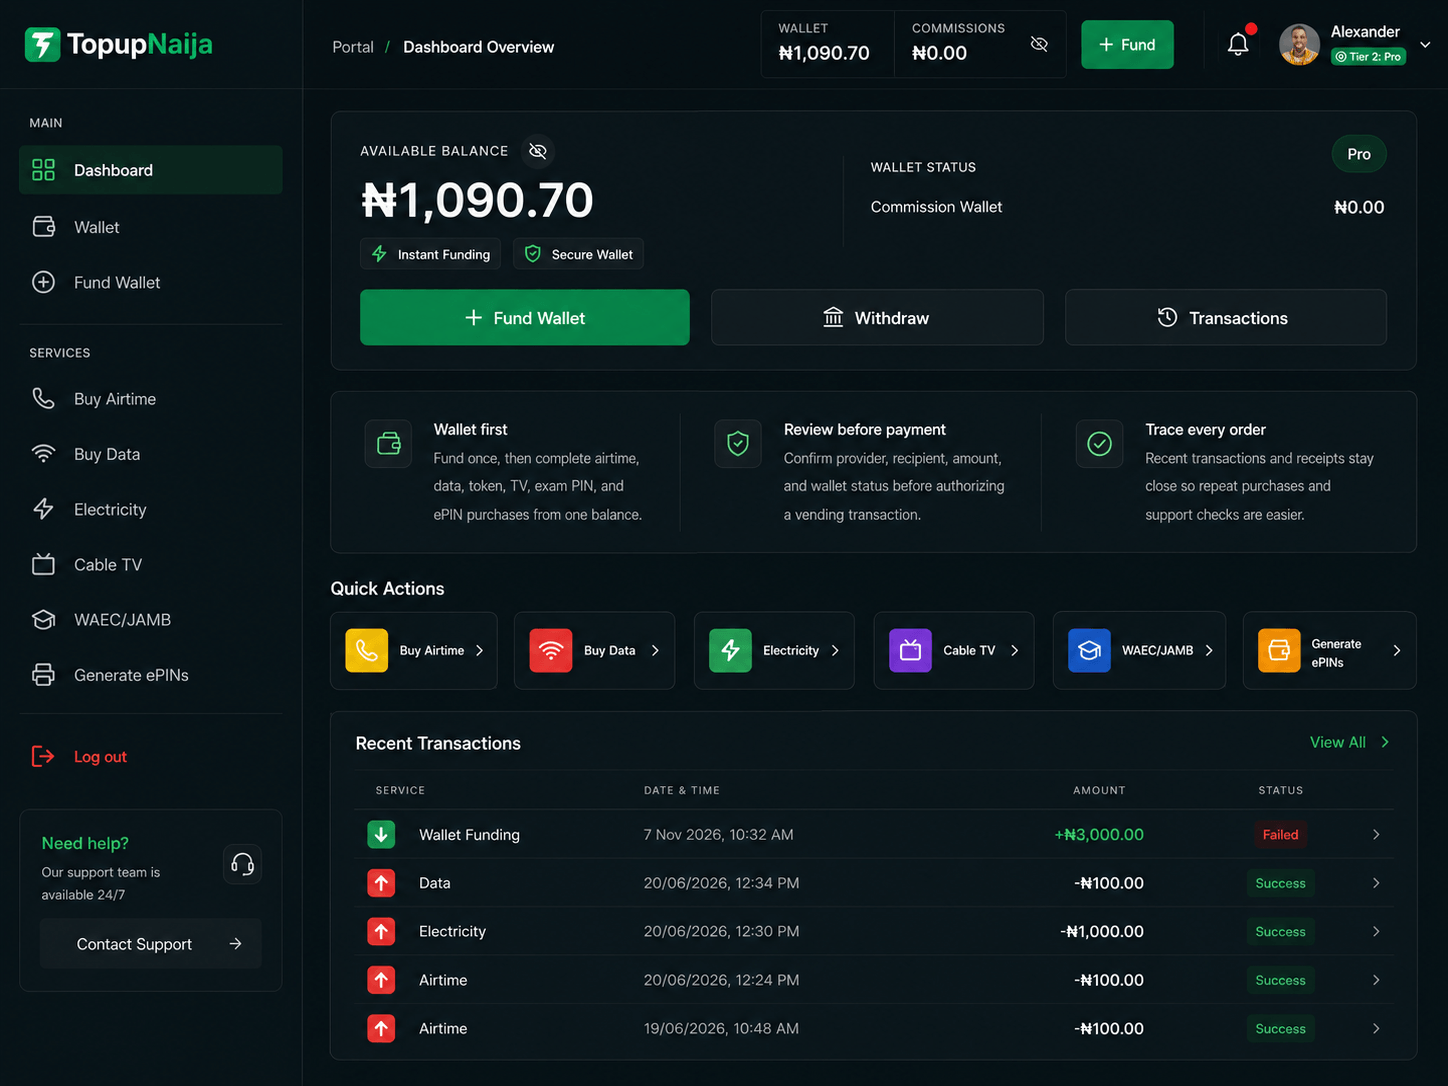The width and height of the screenshot is (1448, 1086).
Task: Click the Commission Wallet label
Action: click(x=936, y=207)
